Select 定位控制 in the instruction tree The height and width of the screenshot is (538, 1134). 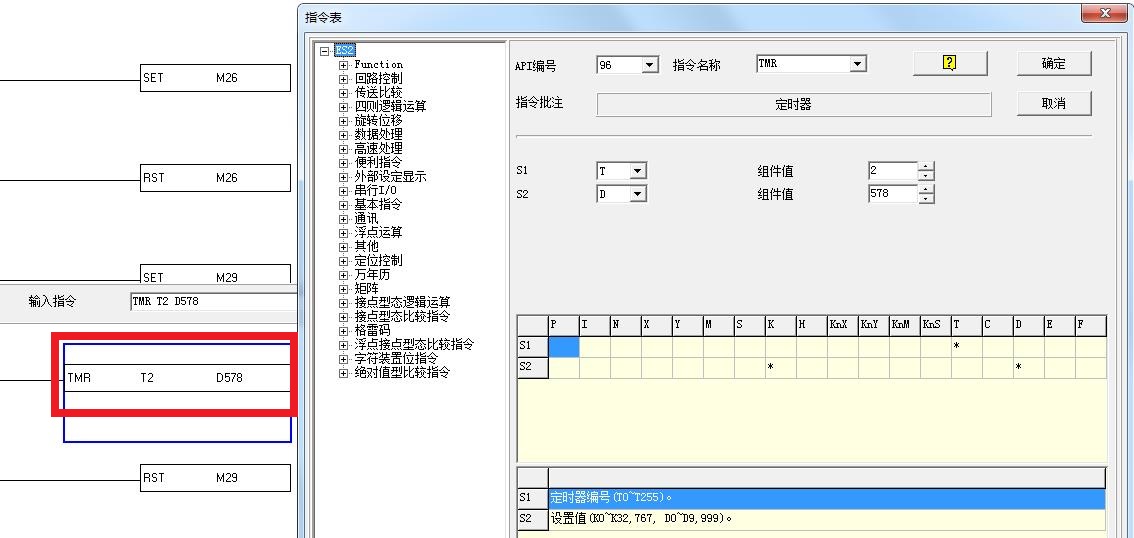click(x=378, y=260)
